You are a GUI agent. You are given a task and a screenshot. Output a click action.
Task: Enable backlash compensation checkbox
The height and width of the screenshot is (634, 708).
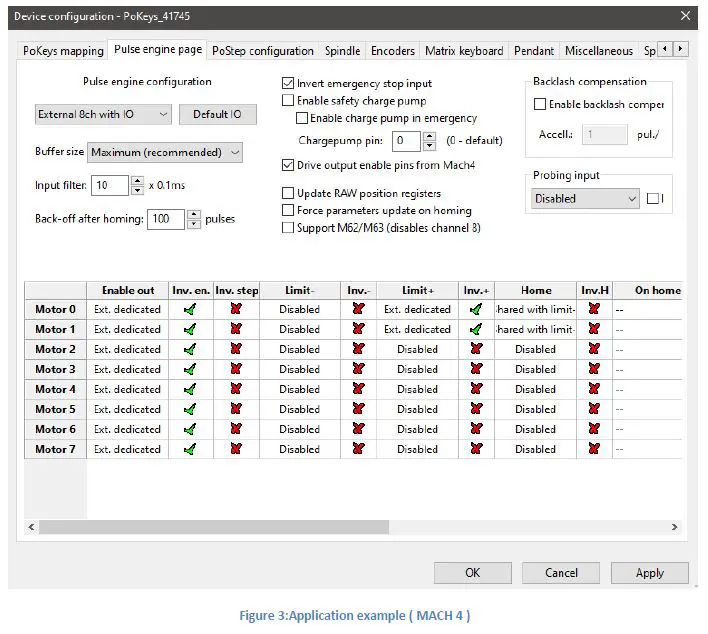[540, 104]
